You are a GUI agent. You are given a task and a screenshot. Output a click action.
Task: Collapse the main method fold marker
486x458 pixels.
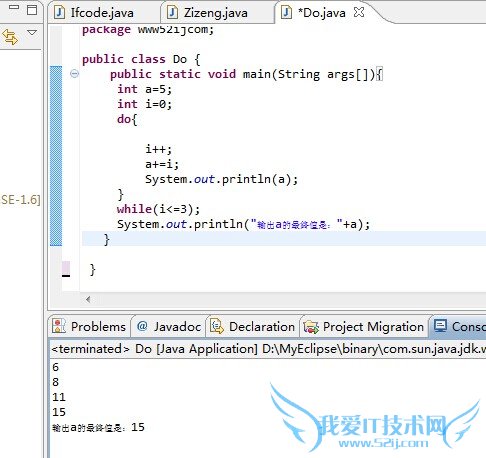[x=74, y=74]
